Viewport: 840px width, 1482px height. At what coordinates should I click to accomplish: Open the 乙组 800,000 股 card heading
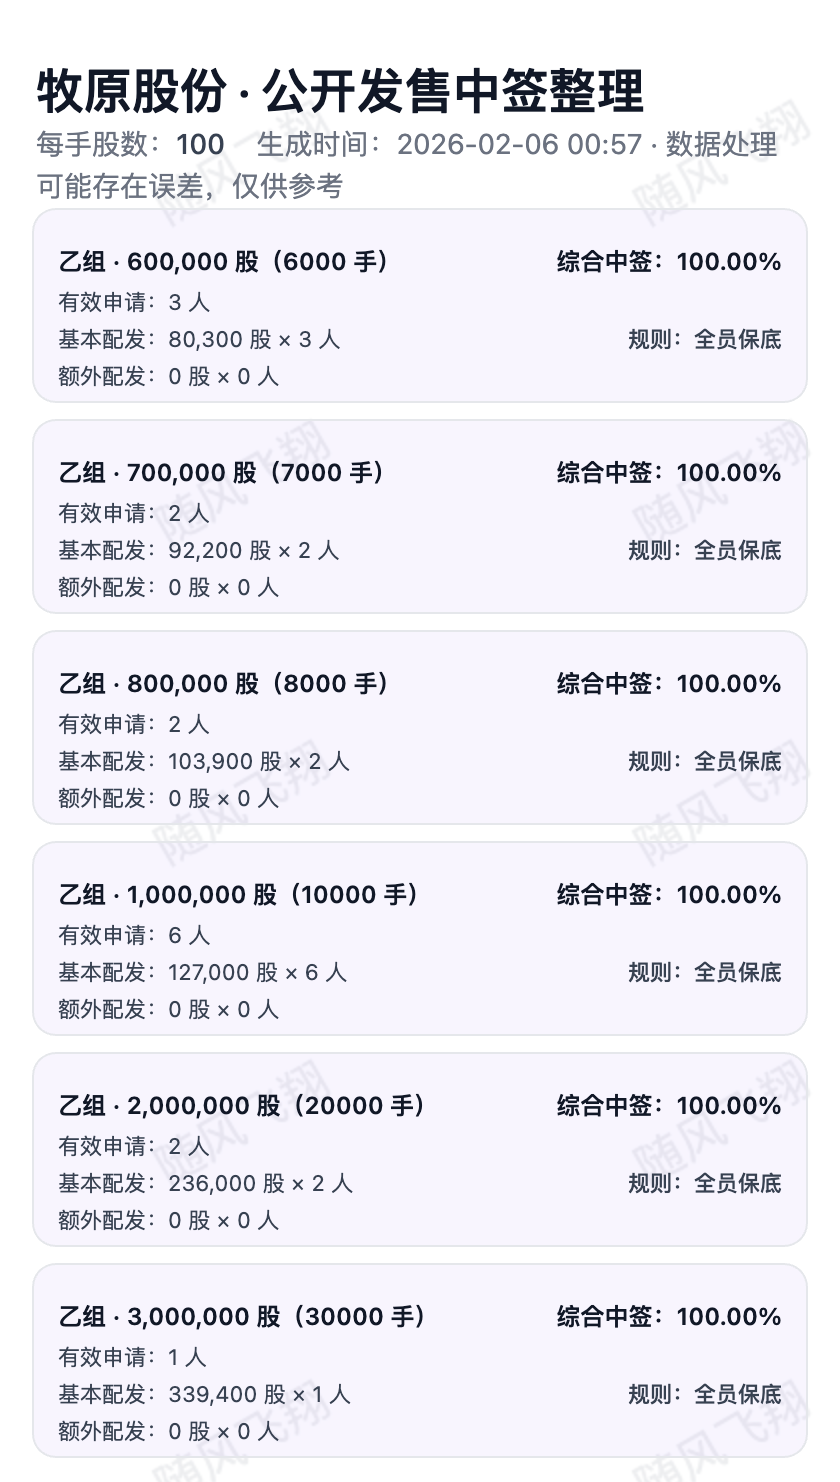[224, 684]
